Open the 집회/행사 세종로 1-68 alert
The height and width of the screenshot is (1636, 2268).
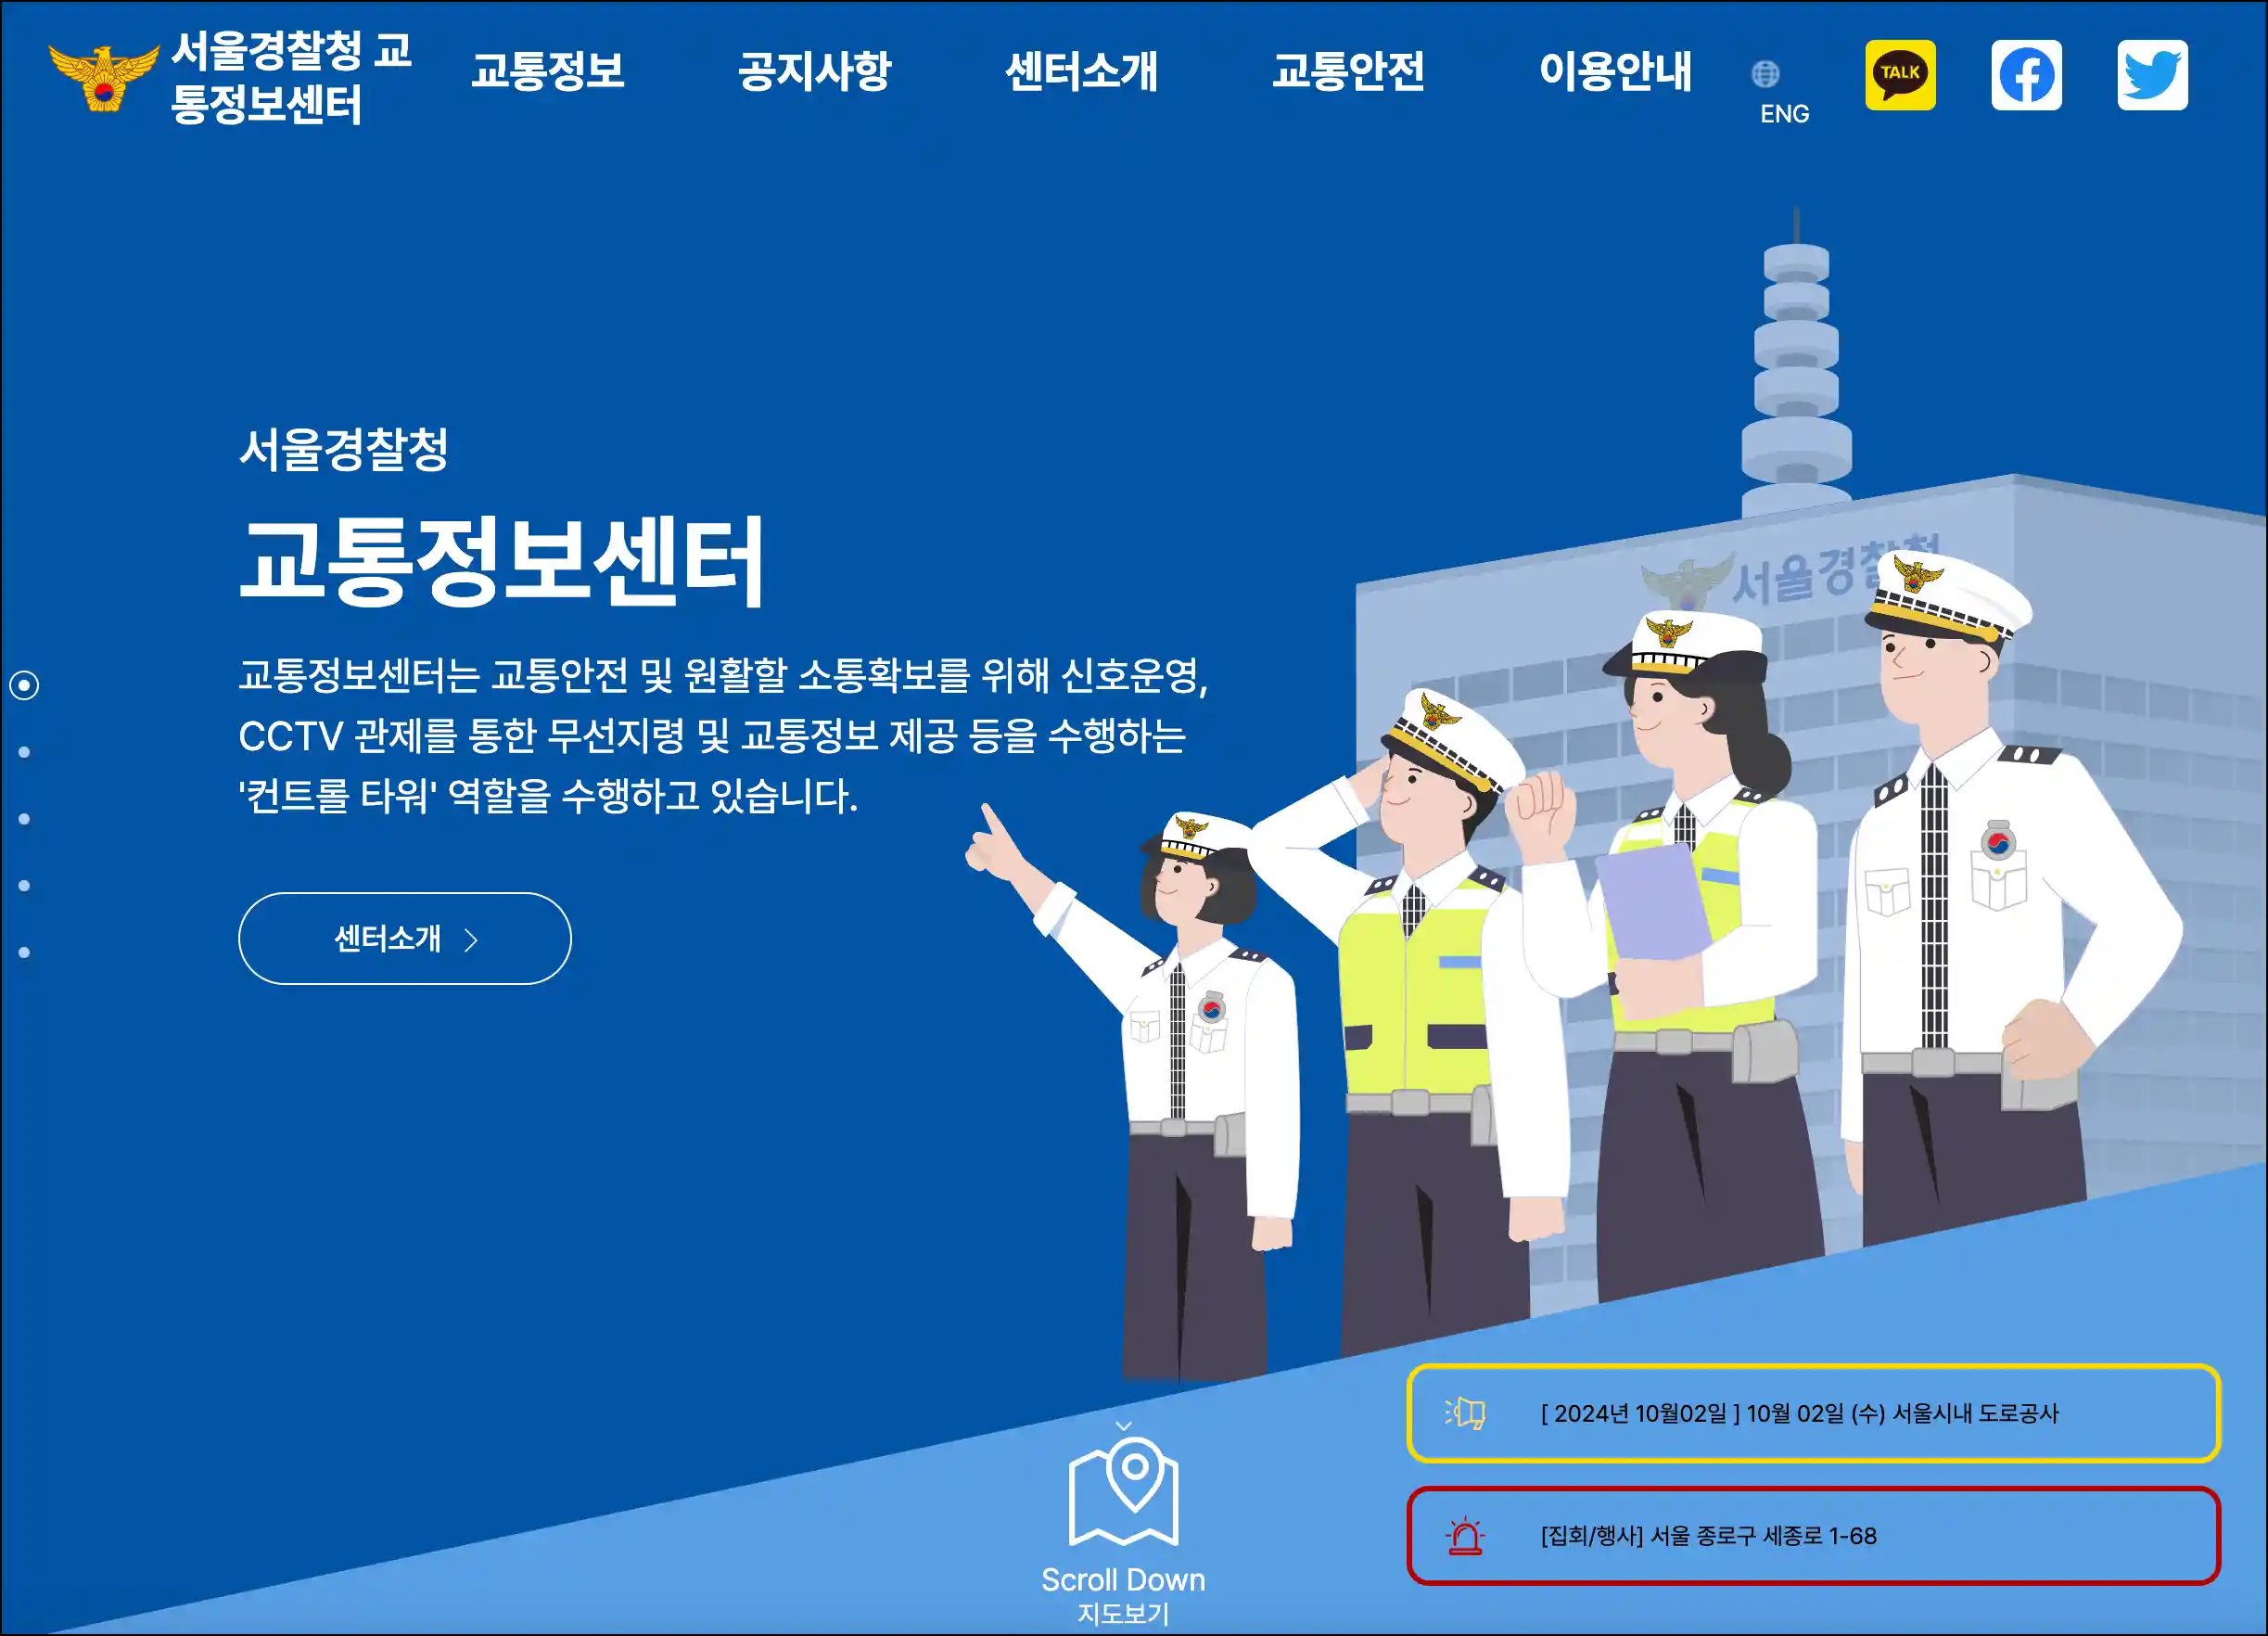click(x=1813, y=1536)
